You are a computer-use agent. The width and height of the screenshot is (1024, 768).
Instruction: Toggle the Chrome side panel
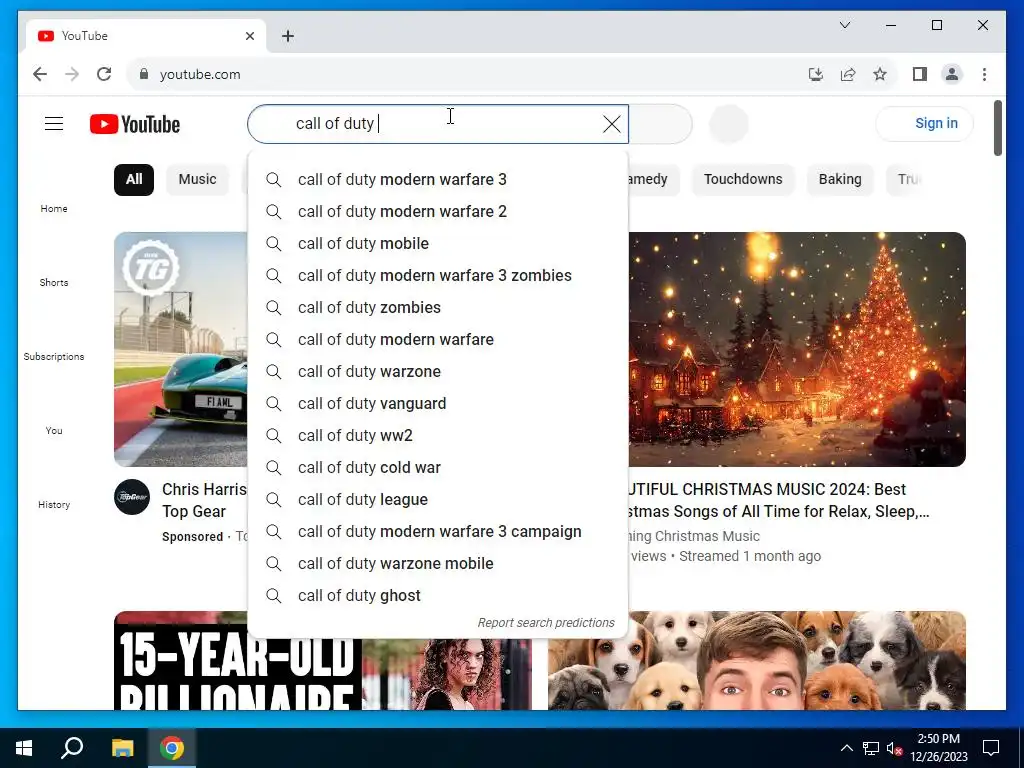click(x=920, y=74)
